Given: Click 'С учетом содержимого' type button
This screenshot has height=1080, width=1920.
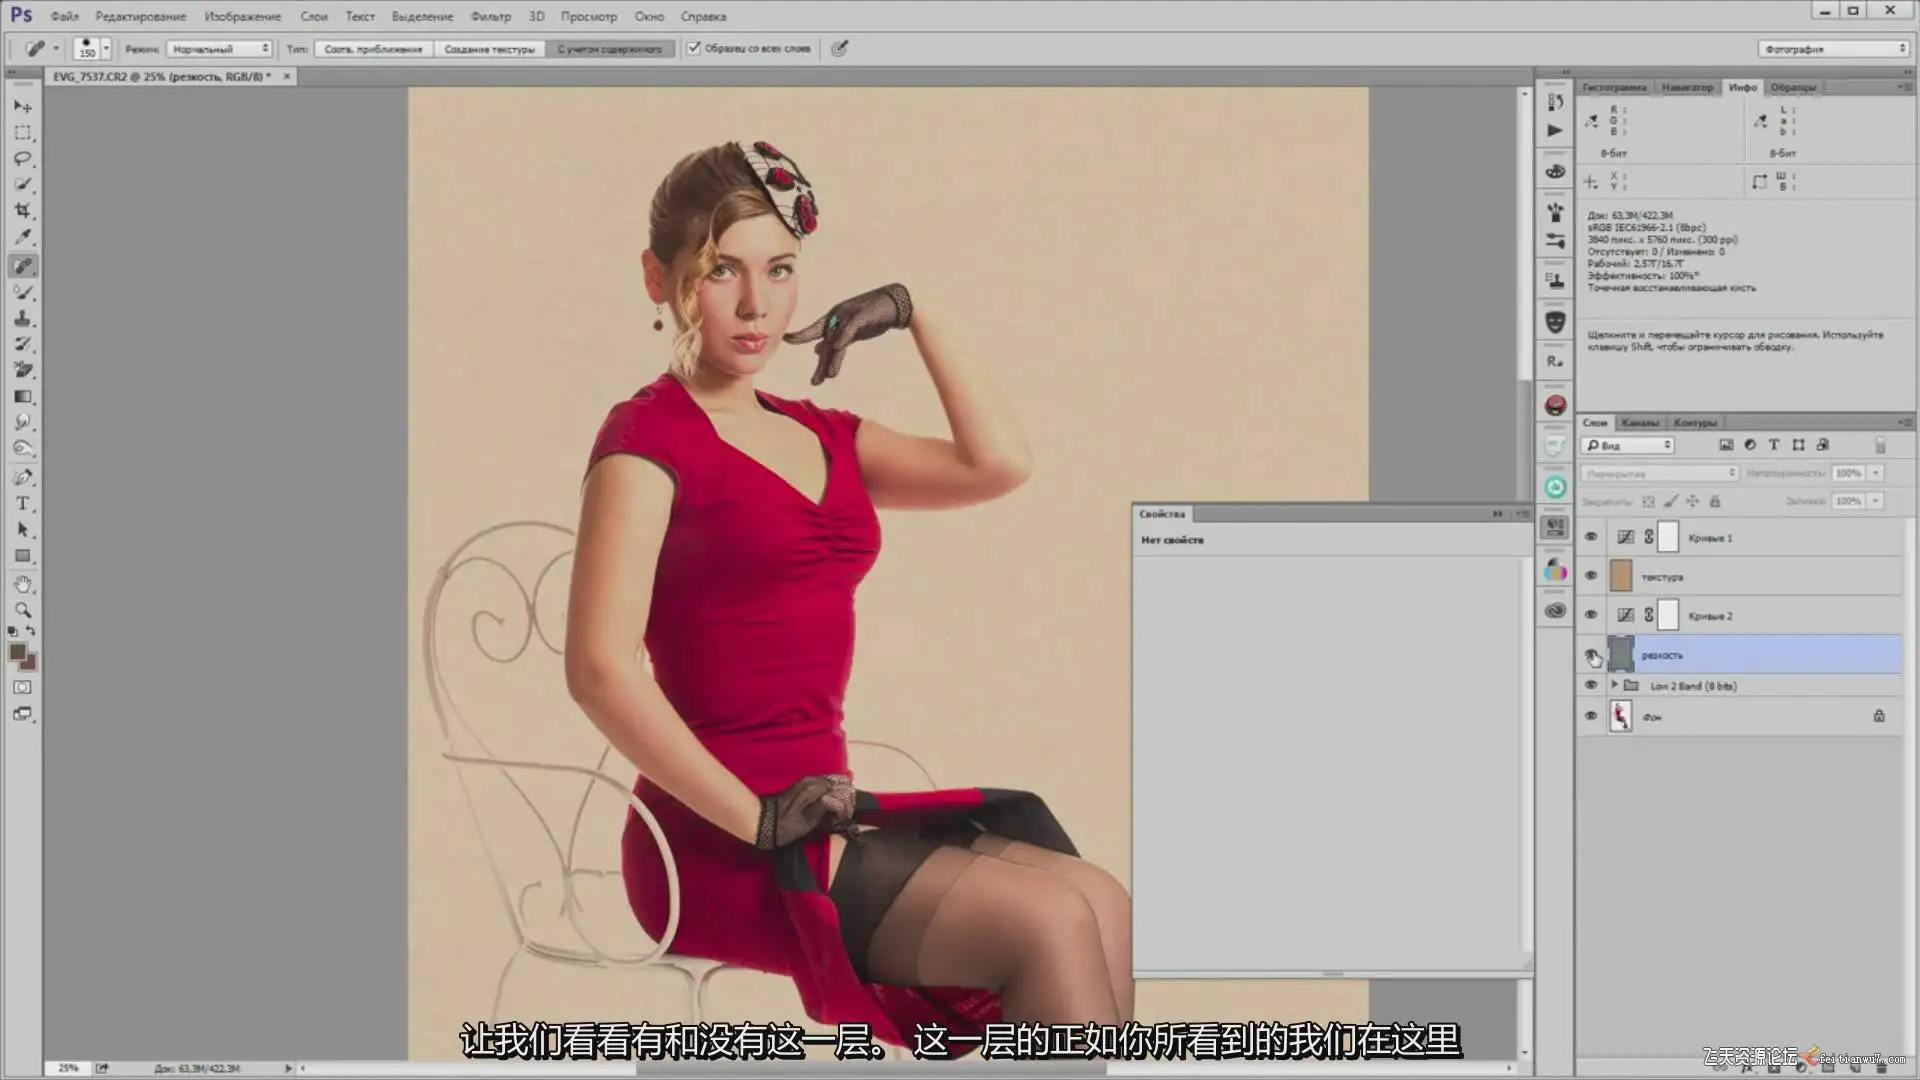Looking at the screenshot, I should 609,48.
